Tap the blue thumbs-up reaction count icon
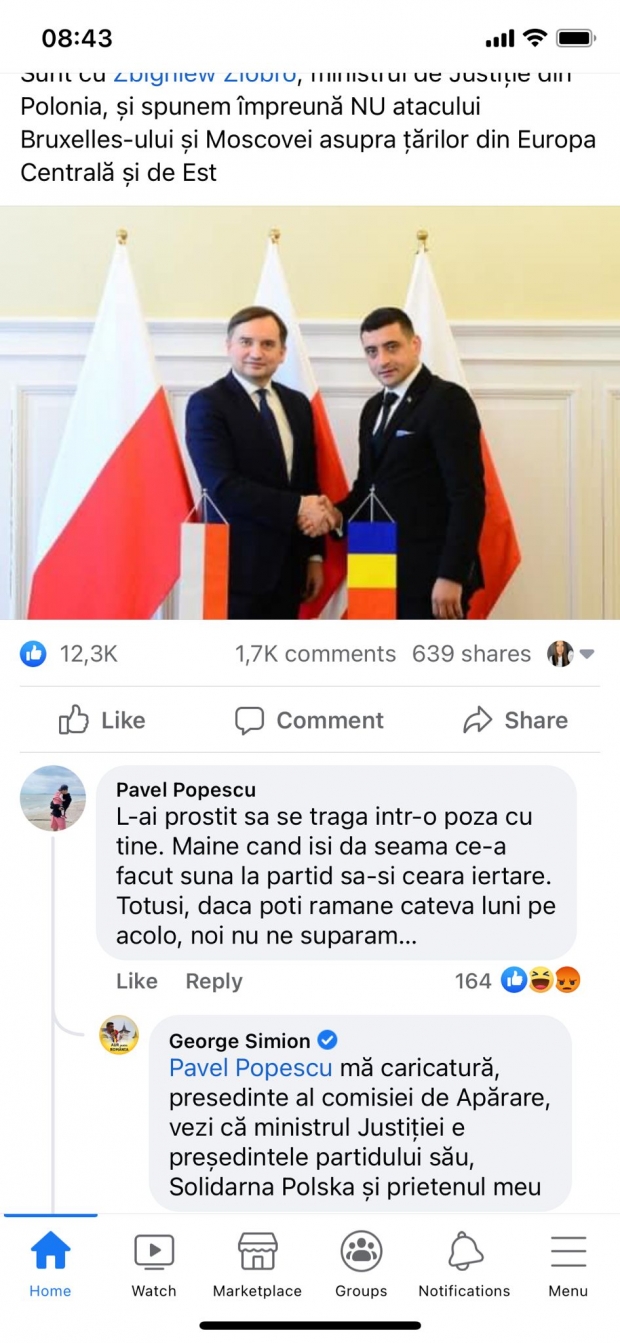Viewport: 620px width, 1343px height. coord(33,654)
